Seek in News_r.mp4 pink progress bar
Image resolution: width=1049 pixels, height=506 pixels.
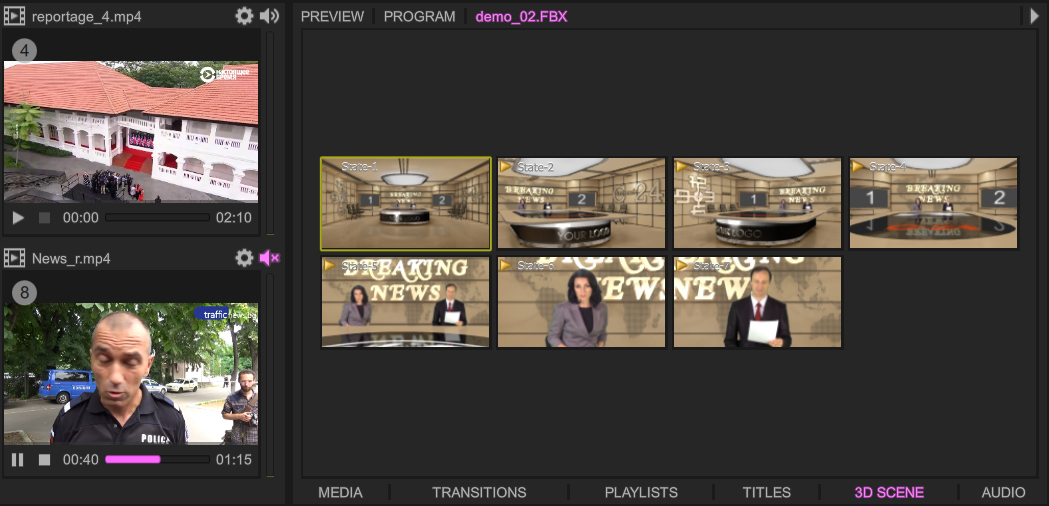(157, 460)
